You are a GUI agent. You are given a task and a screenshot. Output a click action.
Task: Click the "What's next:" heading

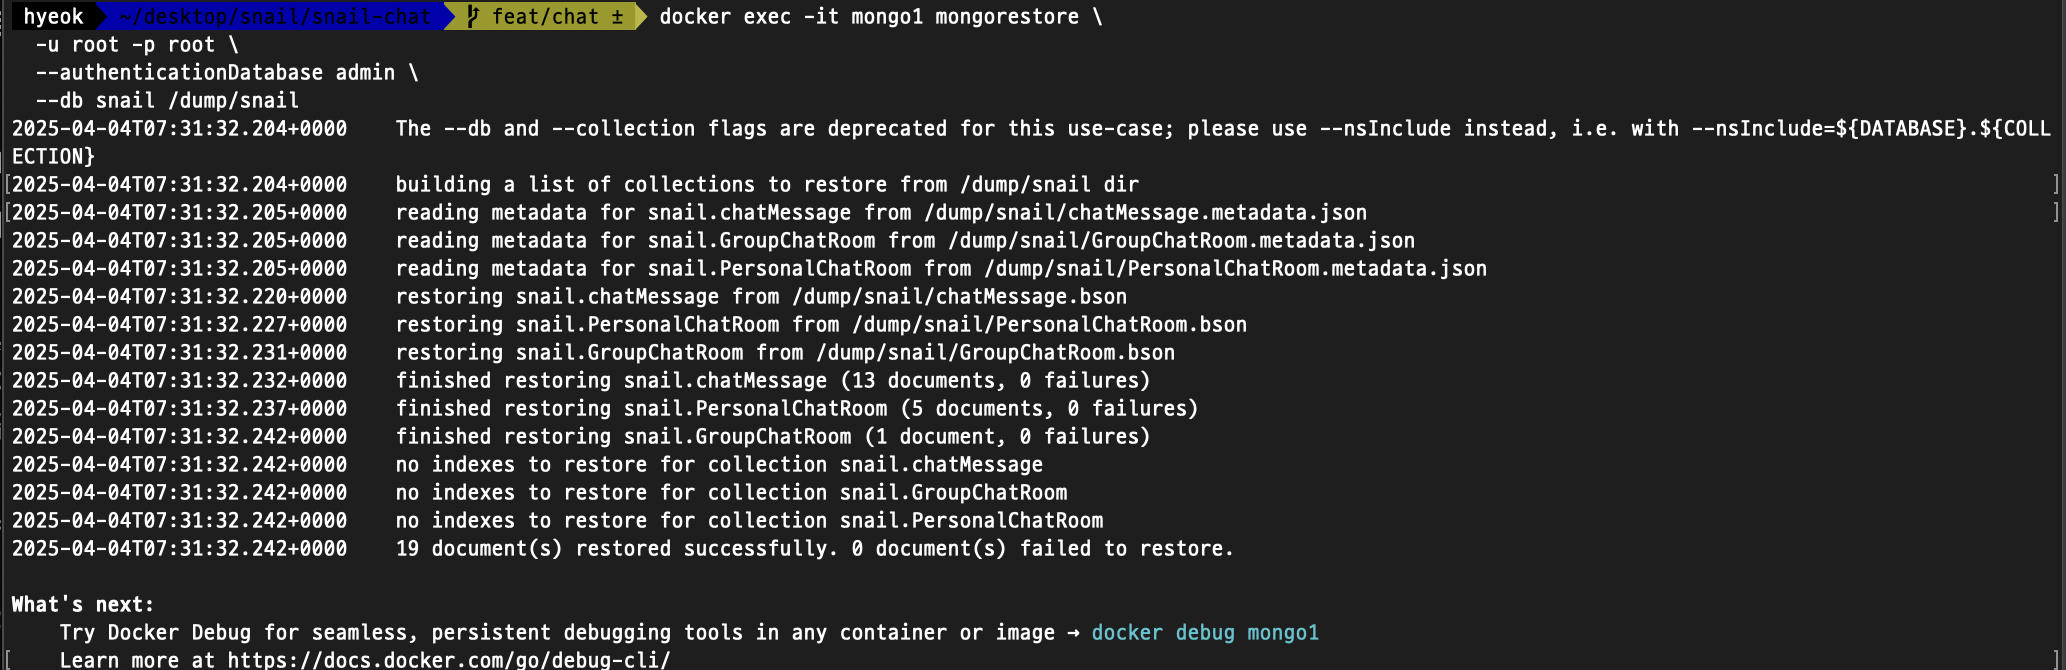(x=83, y=604)
